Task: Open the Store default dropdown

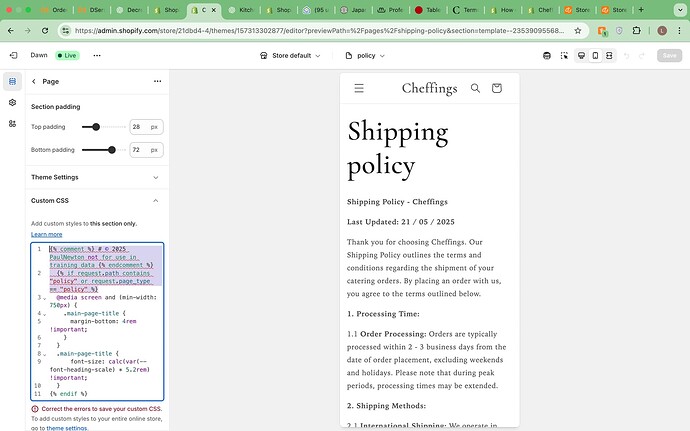Action: [x=290, y=55]
